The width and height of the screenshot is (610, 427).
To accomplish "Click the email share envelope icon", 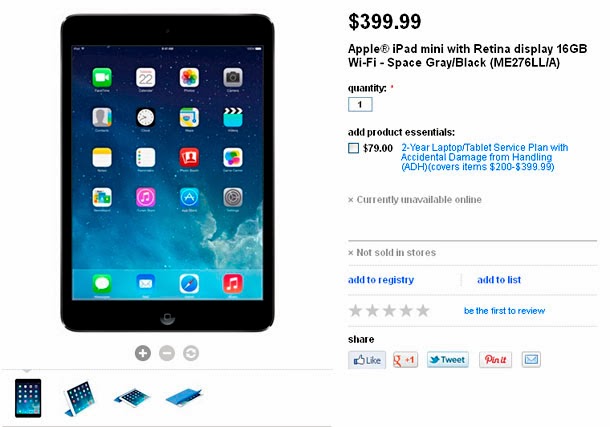I will pos(531,360).
